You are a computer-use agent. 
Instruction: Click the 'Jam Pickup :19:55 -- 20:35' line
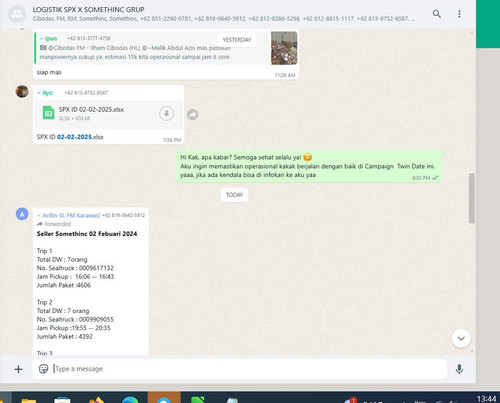coord(73,328)
